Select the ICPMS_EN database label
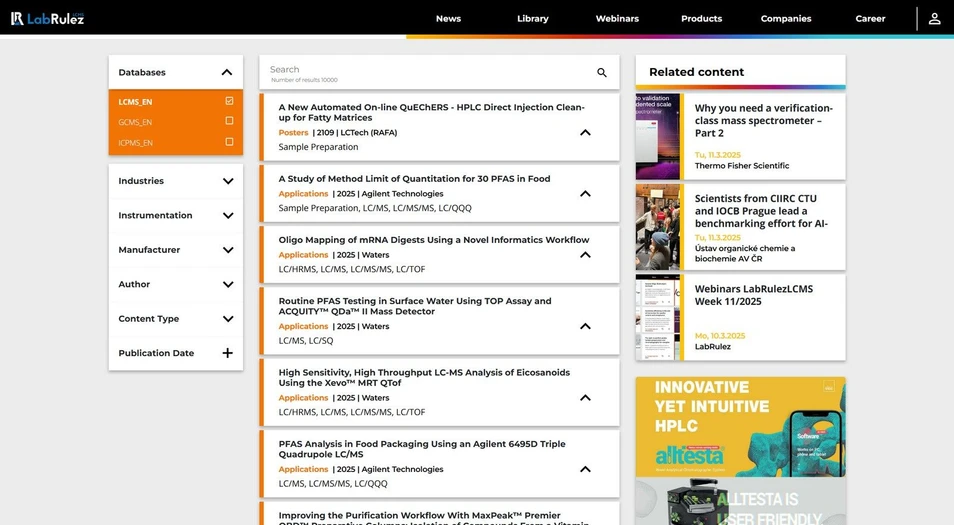 pyautogui.click(x=136, y=143)
